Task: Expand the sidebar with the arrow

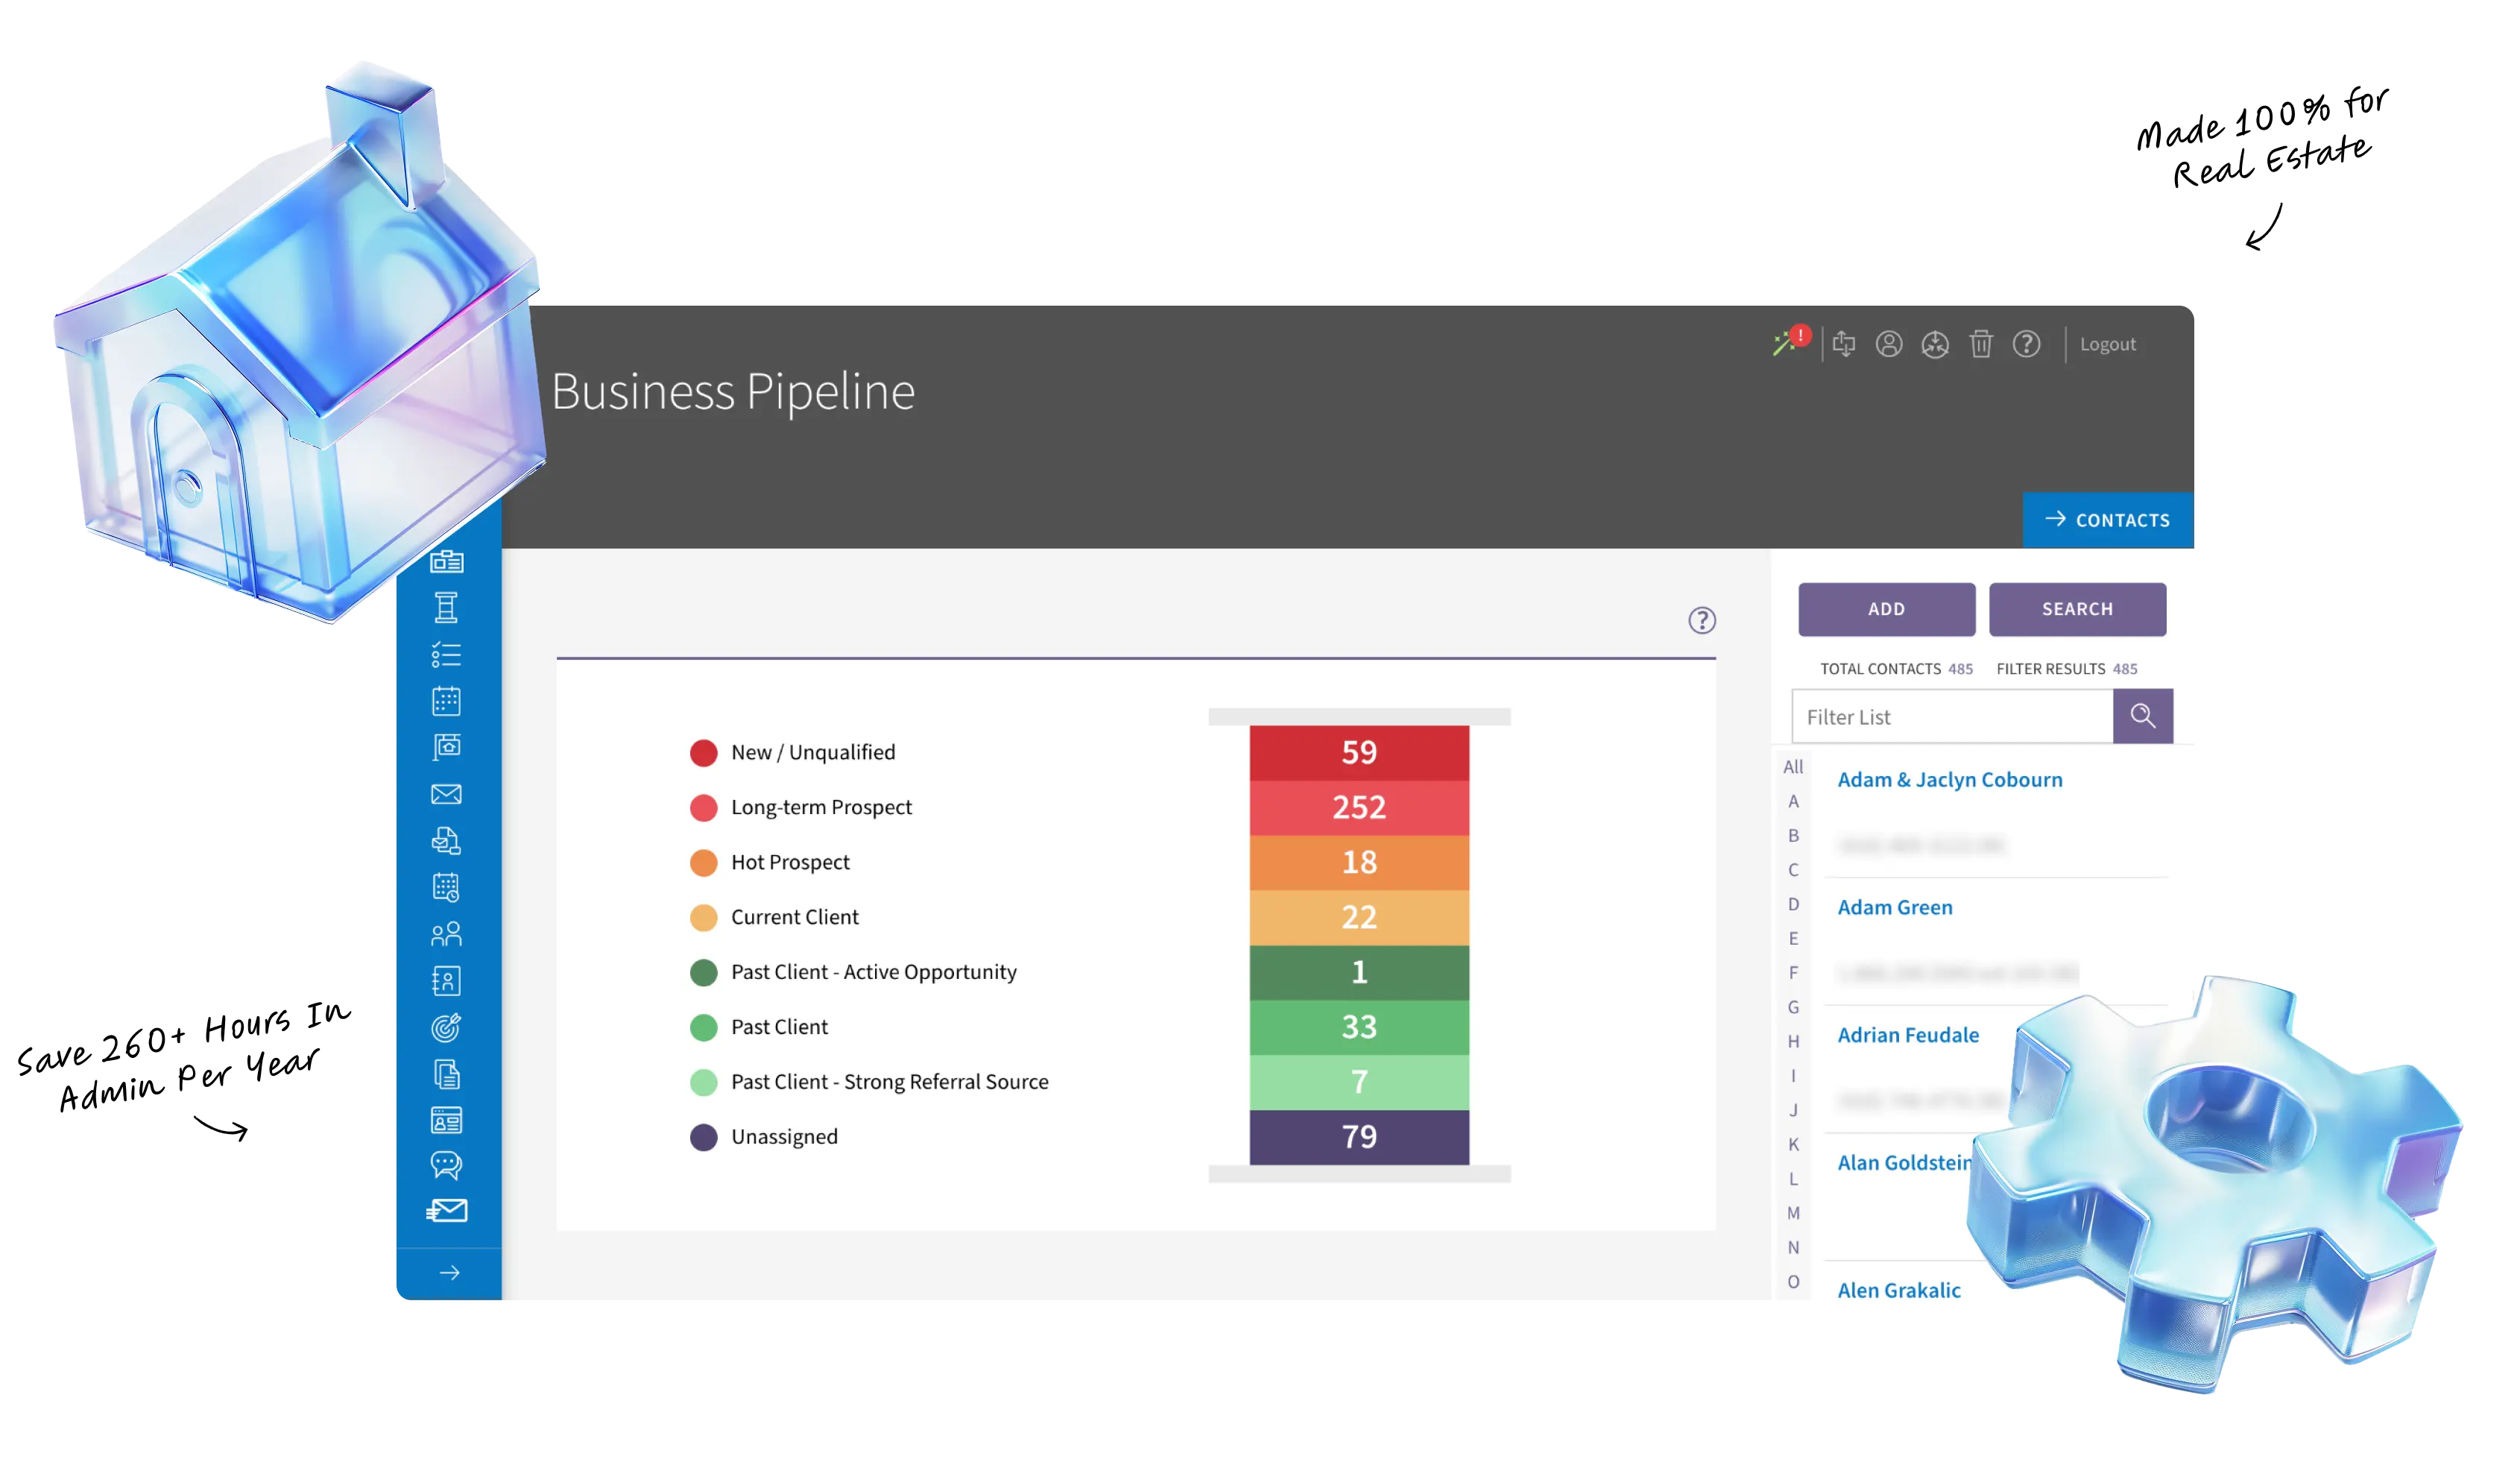Action: (449, 1273)
